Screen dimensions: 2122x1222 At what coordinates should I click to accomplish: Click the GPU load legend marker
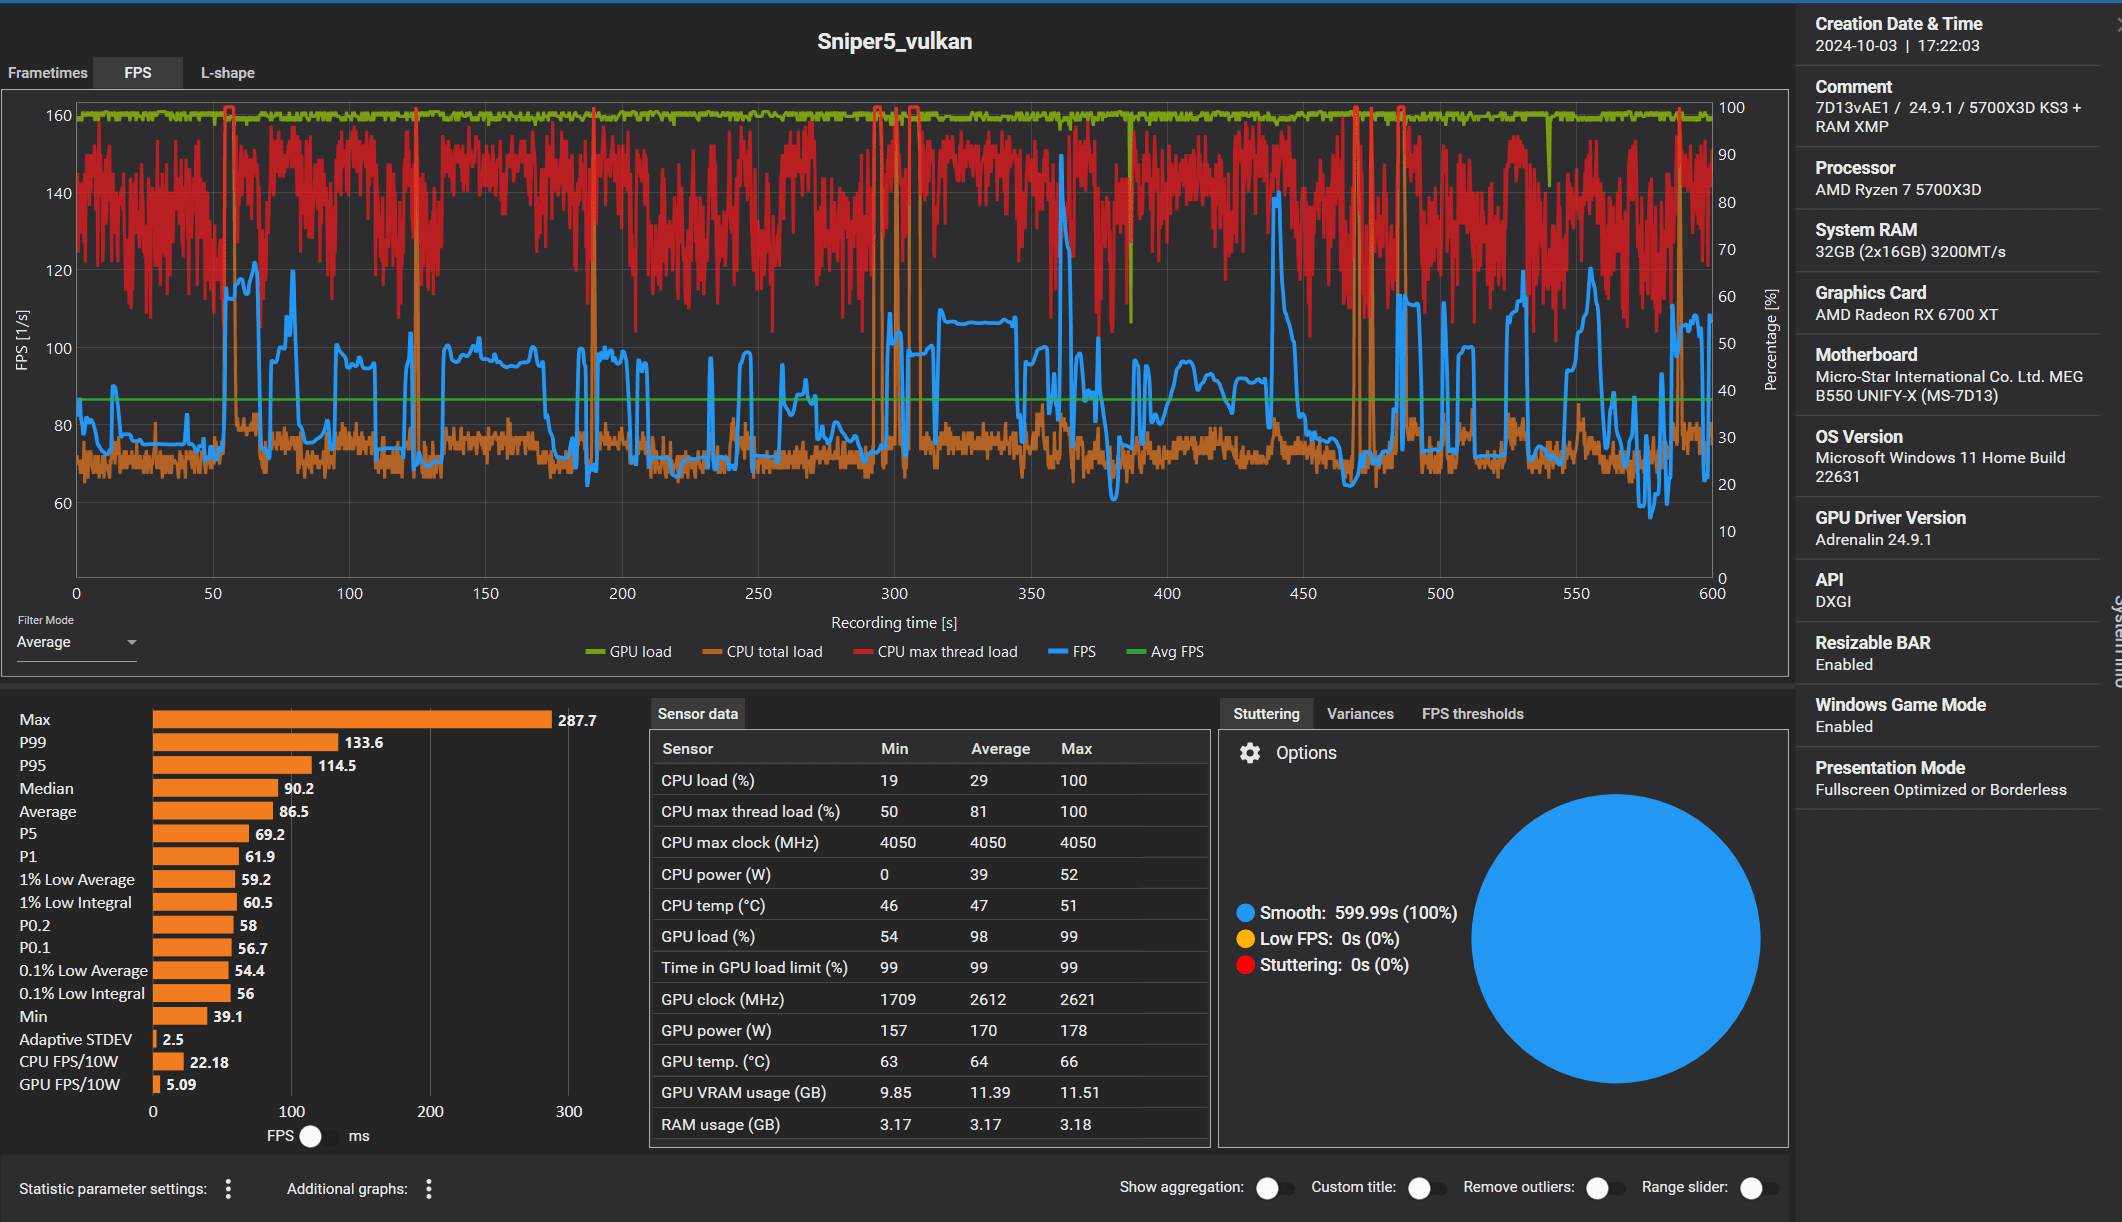coord(595,652)
